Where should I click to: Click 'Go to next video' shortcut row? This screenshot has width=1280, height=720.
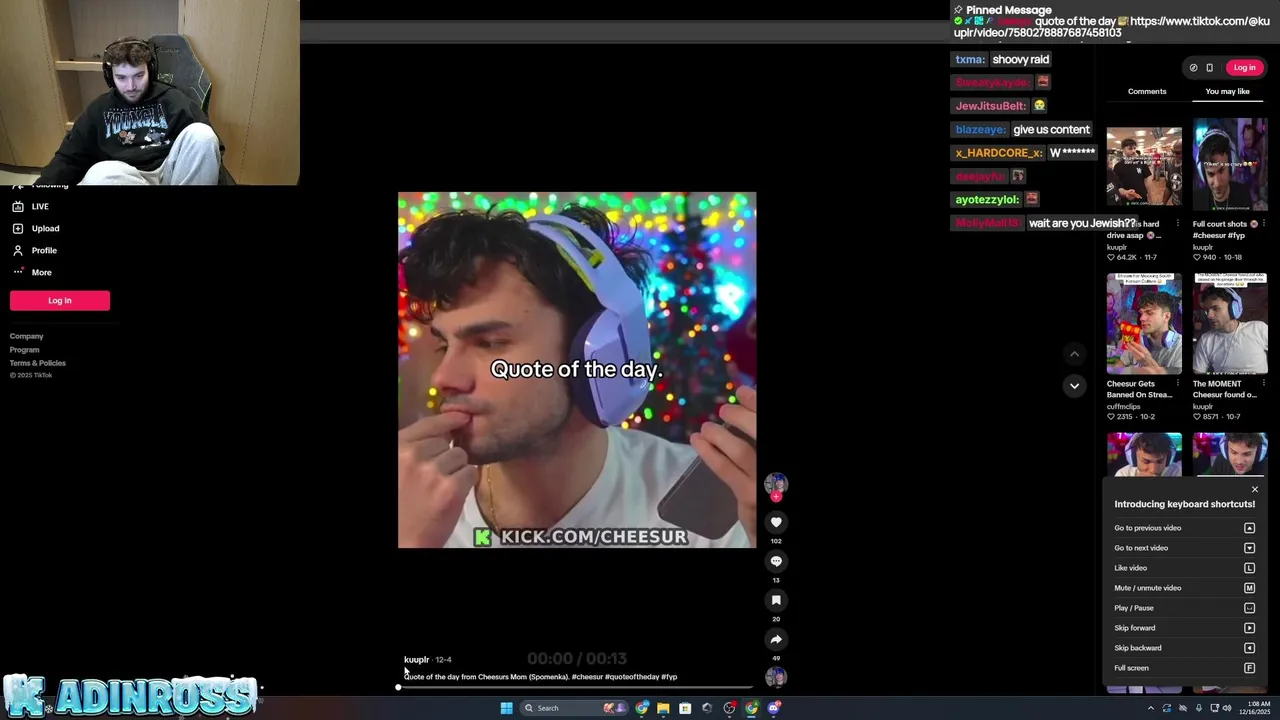(x=1184, y=548)
